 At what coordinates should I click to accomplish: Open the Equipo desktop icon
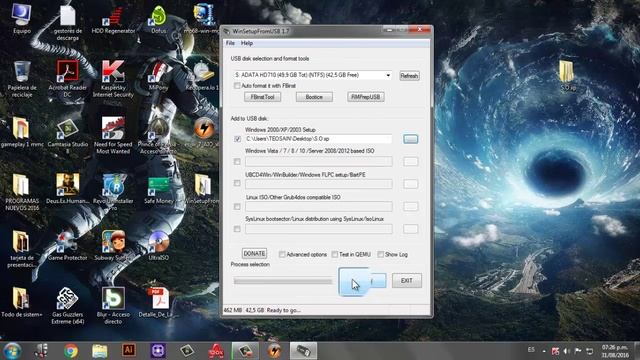click(x=21, y=18)
